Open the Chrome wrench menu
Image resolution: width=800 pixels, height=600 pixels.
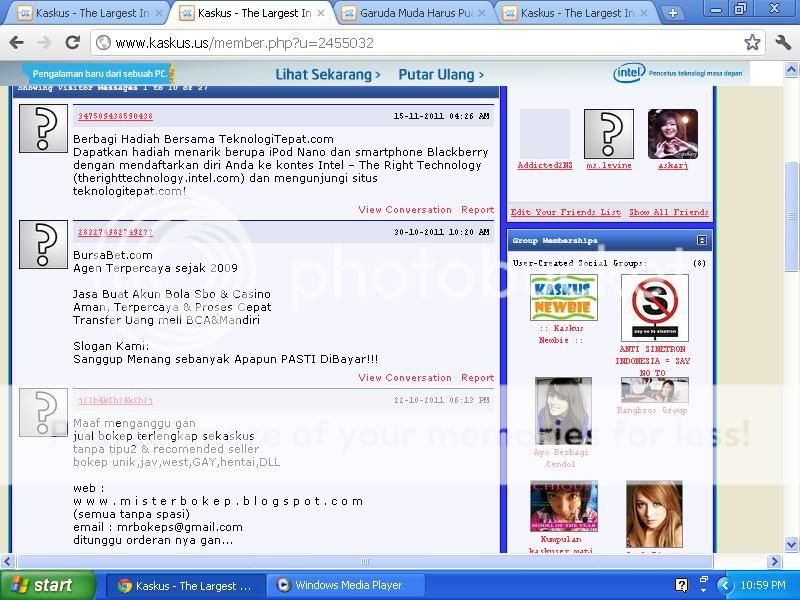coord(783,42)
